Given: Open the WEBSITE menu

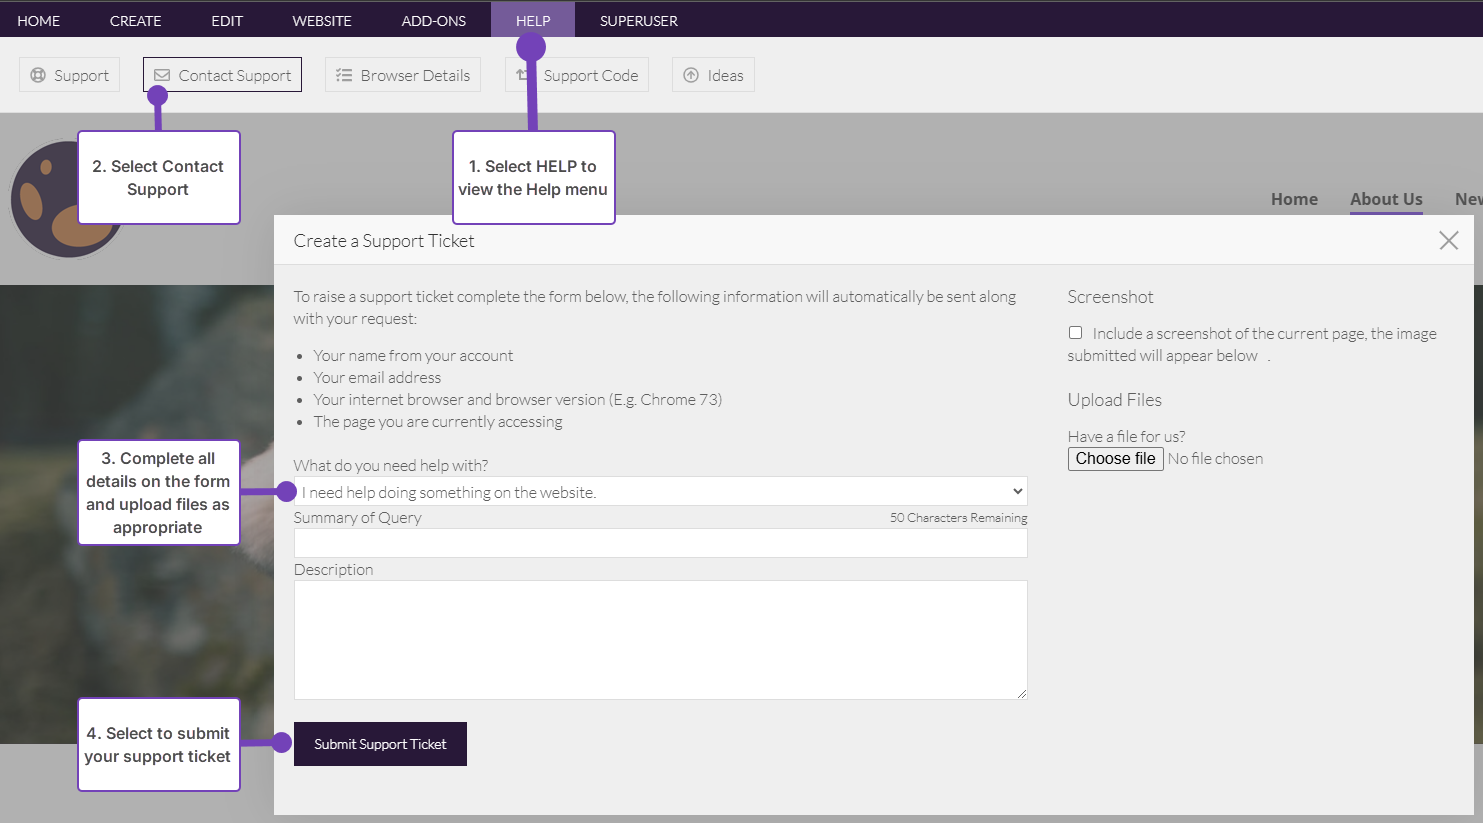Looking at the screenshot, I should pos(321,19).
